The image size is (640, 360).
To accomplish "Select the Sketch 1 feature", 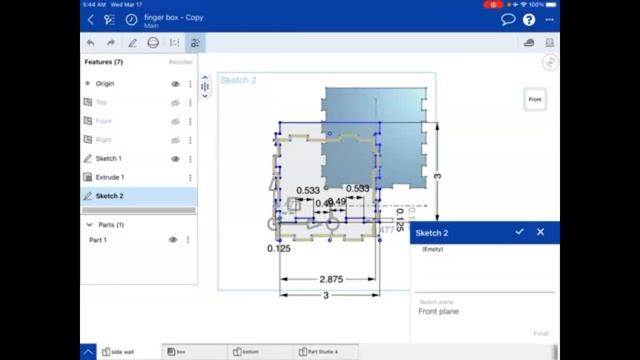I will tap(139, 159).
